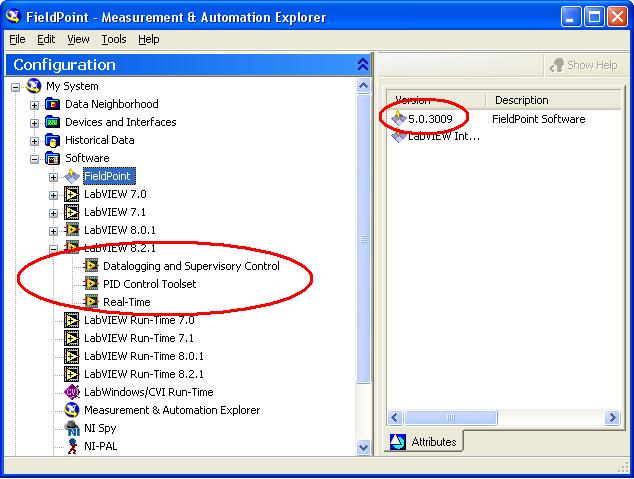634x479 pixels.
Task: Expand the Data Neighborhood node
Action: [x=34, y=105]
